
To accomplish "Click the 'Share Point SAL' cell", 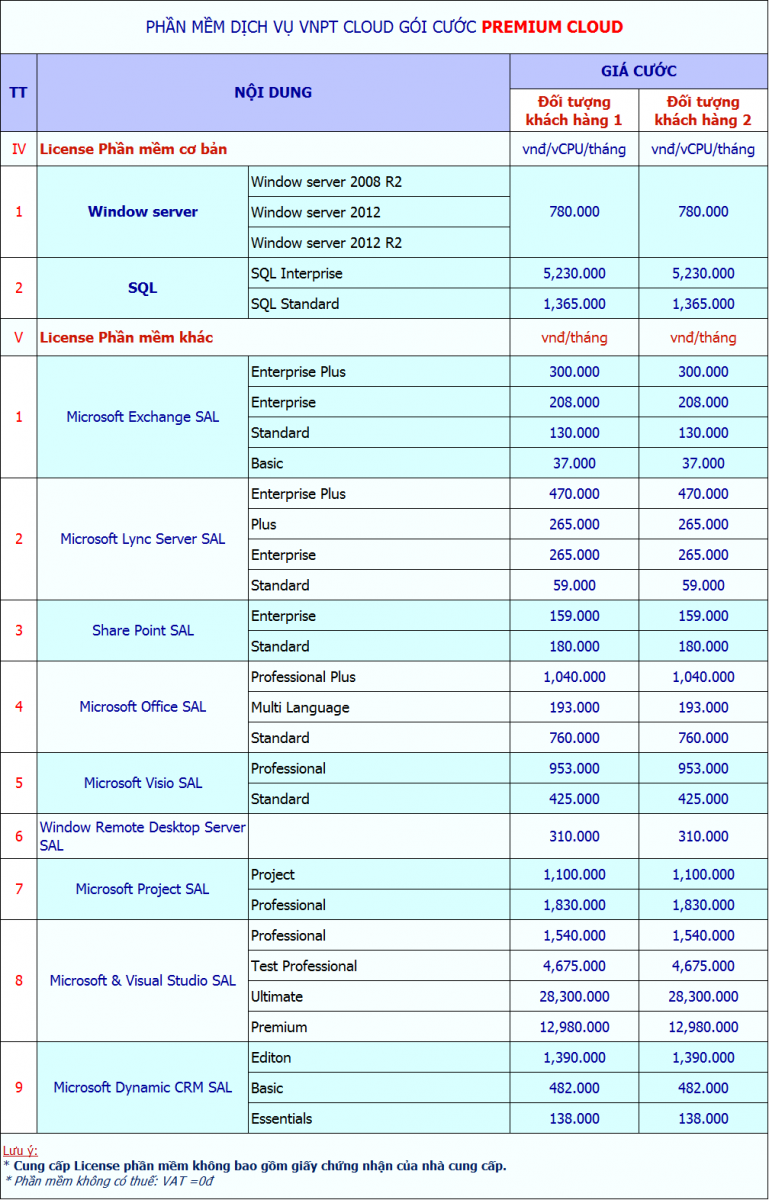I will 143,631.
